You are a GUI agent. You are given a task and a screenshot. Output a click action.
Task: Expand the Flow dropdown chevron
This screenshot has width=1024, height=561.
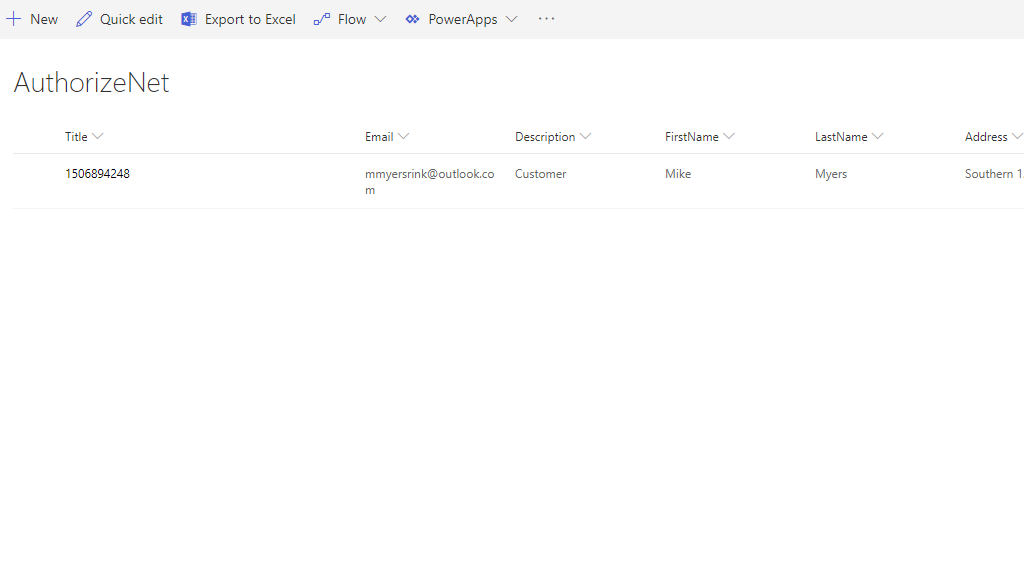click(380, 19)
